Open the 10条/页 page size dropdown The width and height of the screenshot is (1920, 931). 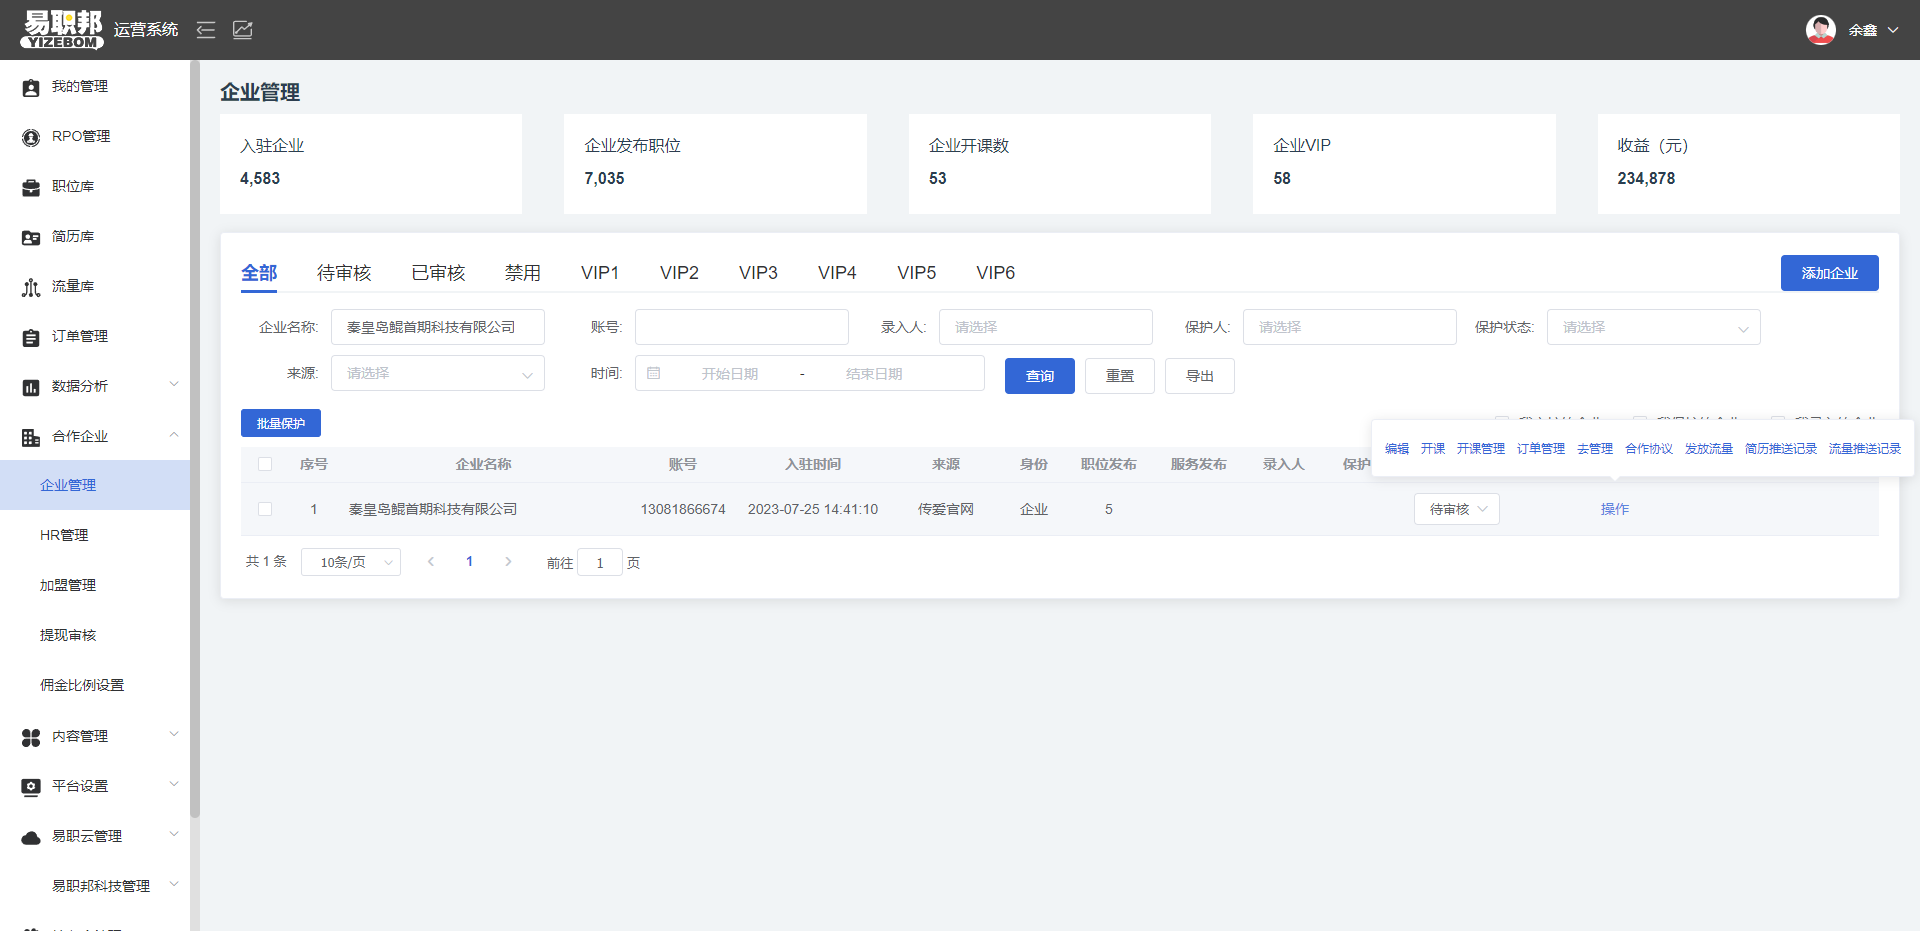pos(351,562)
